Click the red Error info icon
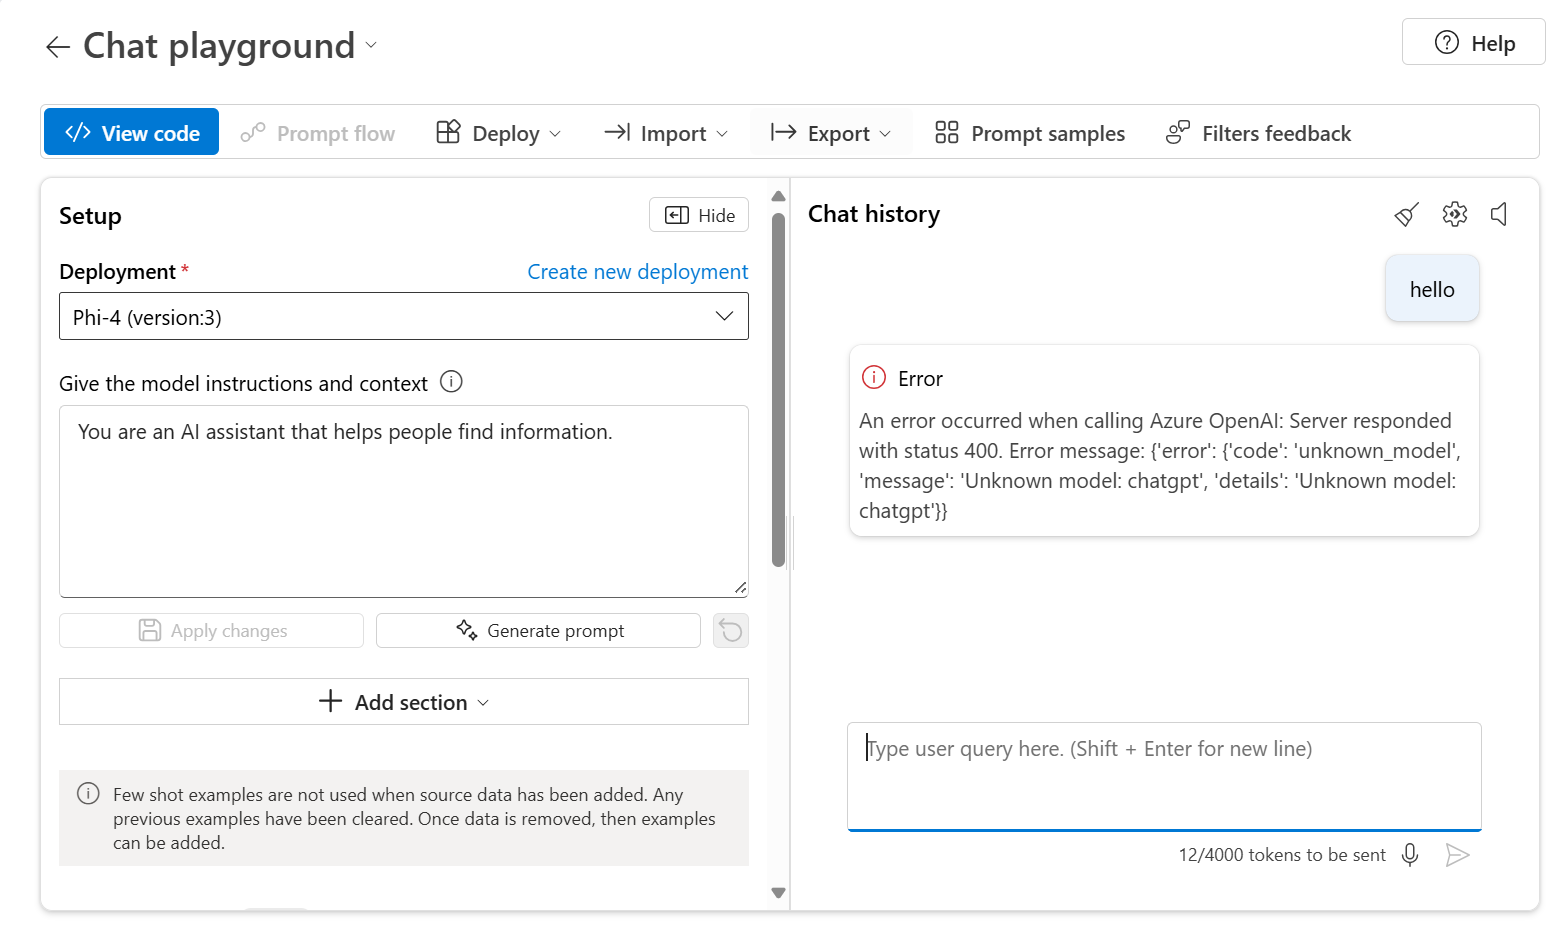The height and width of the screenshot is (928, 1564). click(x=874, y=377)
